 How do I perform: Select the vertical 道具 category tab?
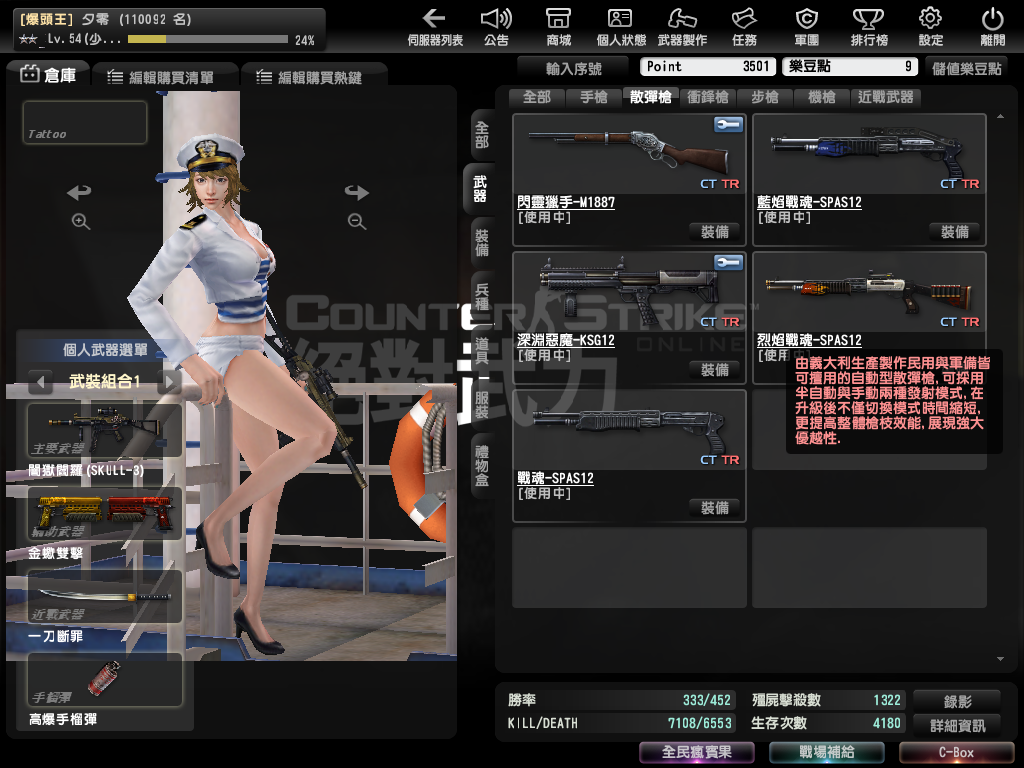click(482, 351)
